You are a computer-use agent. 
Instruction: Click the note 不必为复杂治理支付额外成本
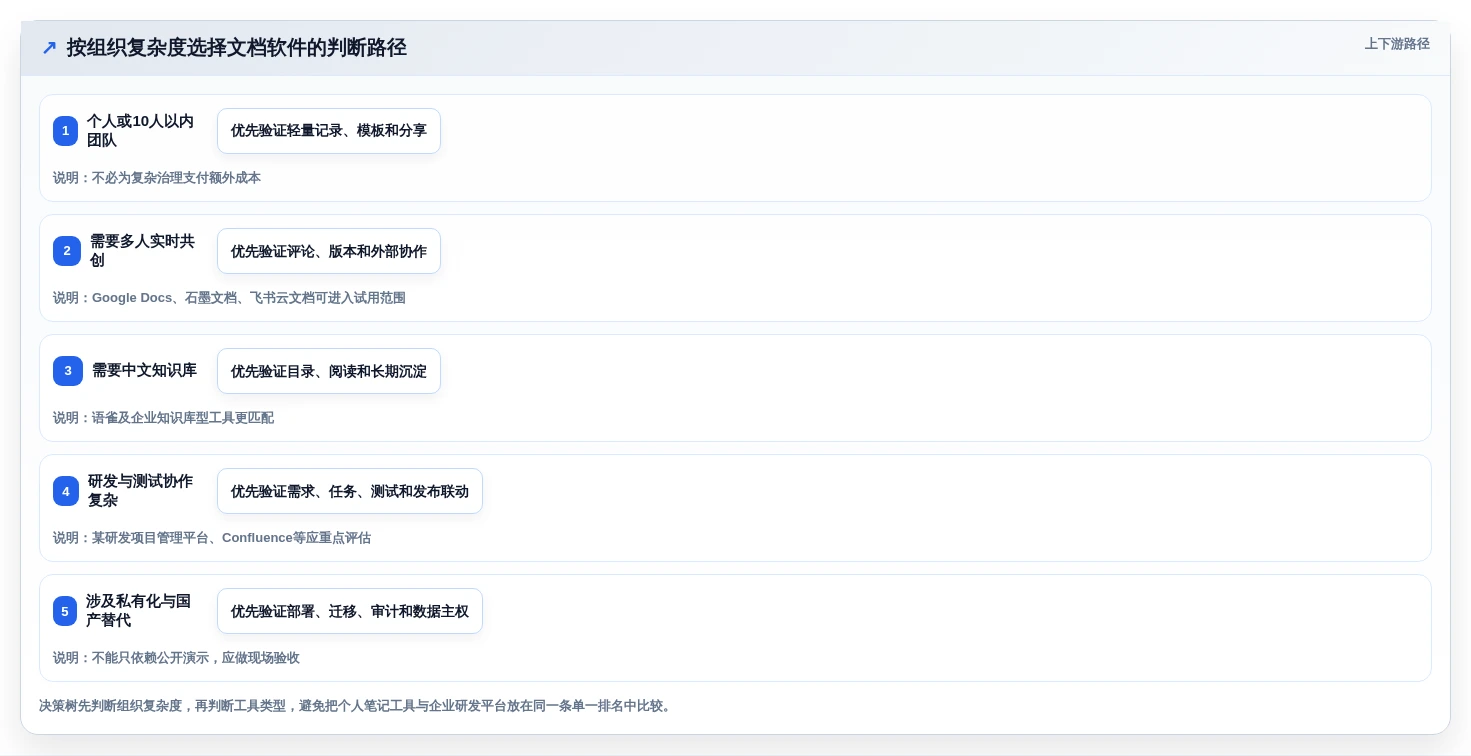[x=157, y=178]
